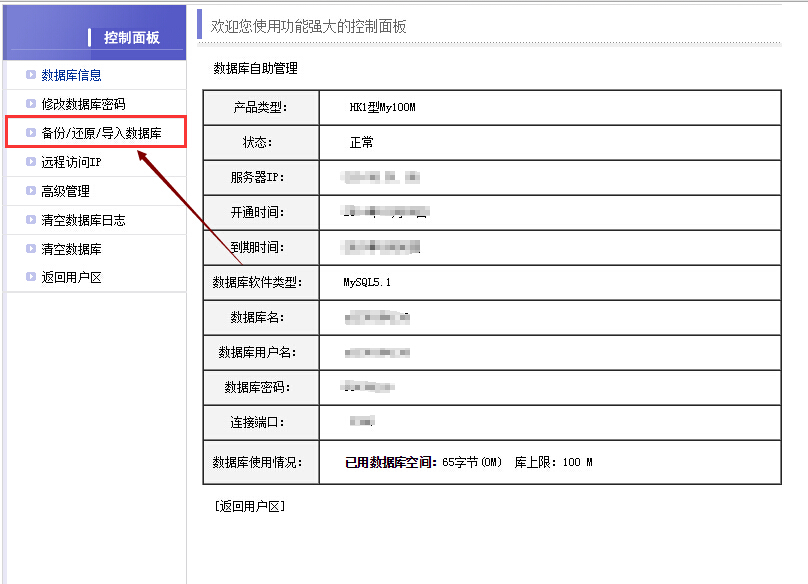Click the 已用数据库空间 bold text
808x584 pixels.
point(391,462)
